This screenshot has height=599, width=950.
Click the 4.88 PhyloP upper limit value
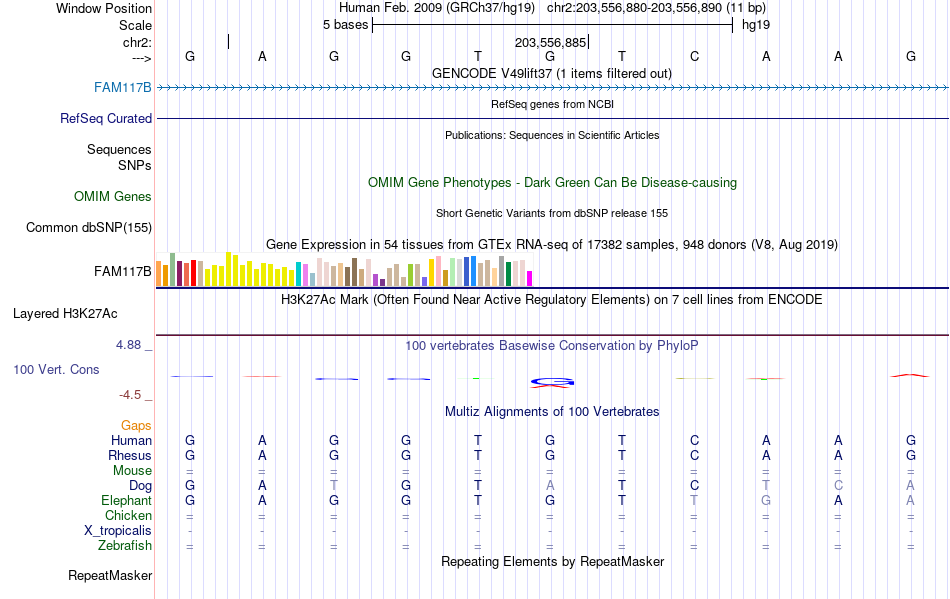(x=128, y=345)
